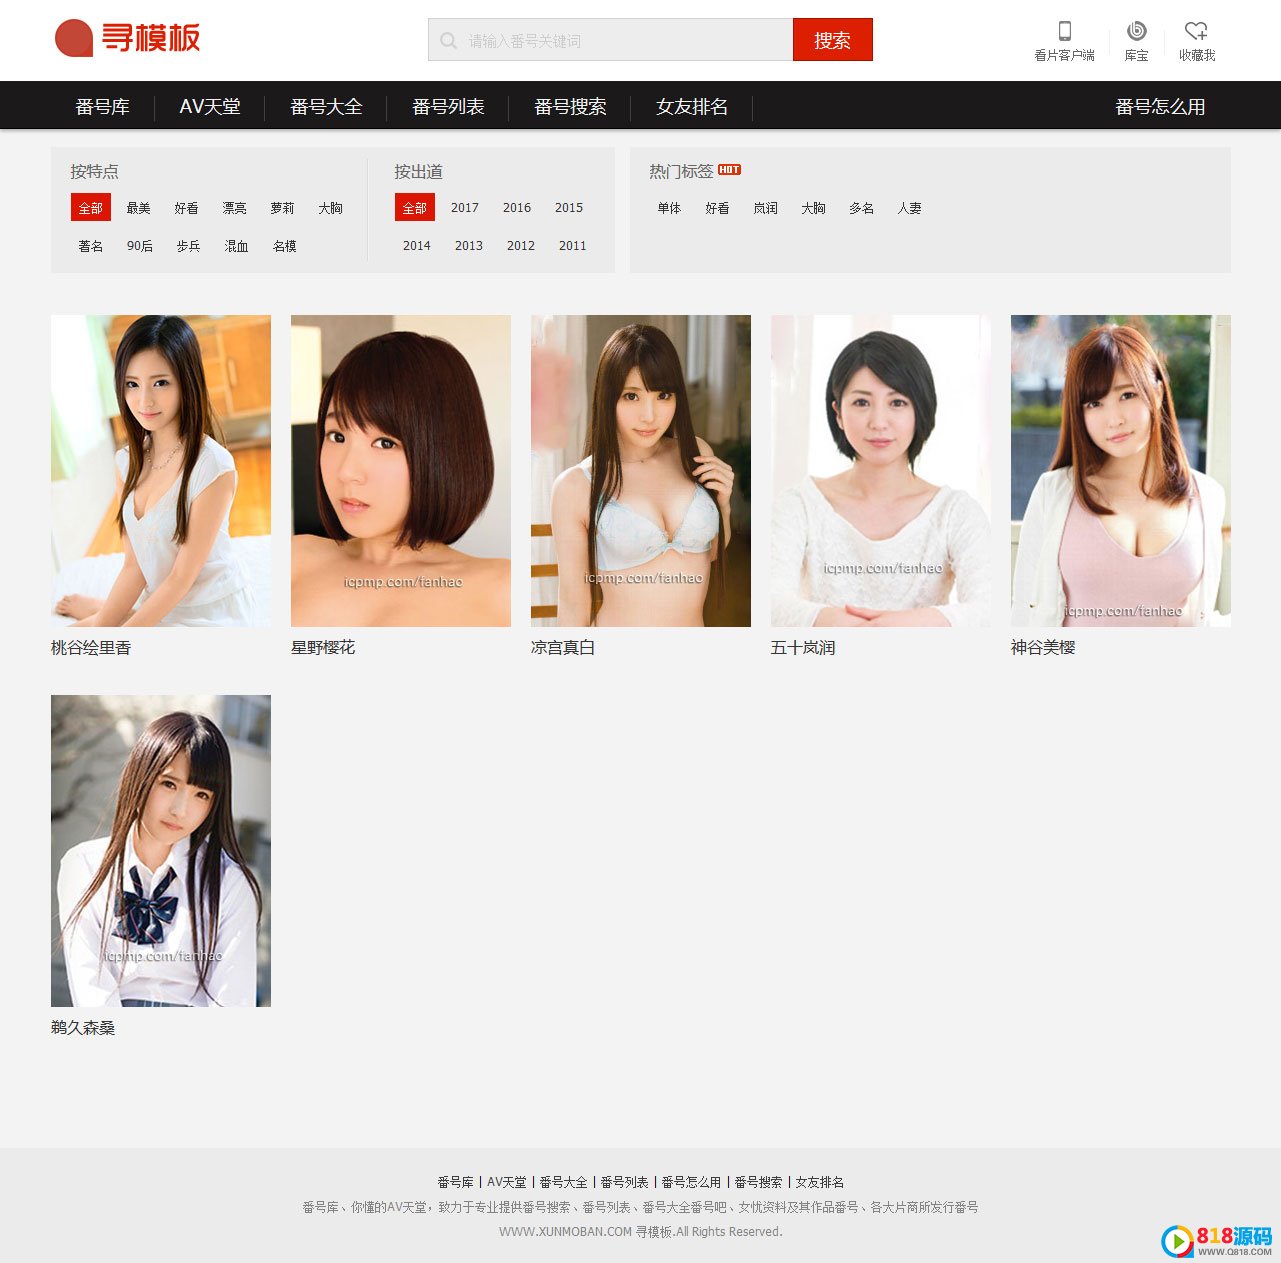The width and height of the screenshot is (1281, 1263).
Task: Filter by debut year 2011
Action: point(573,246)
